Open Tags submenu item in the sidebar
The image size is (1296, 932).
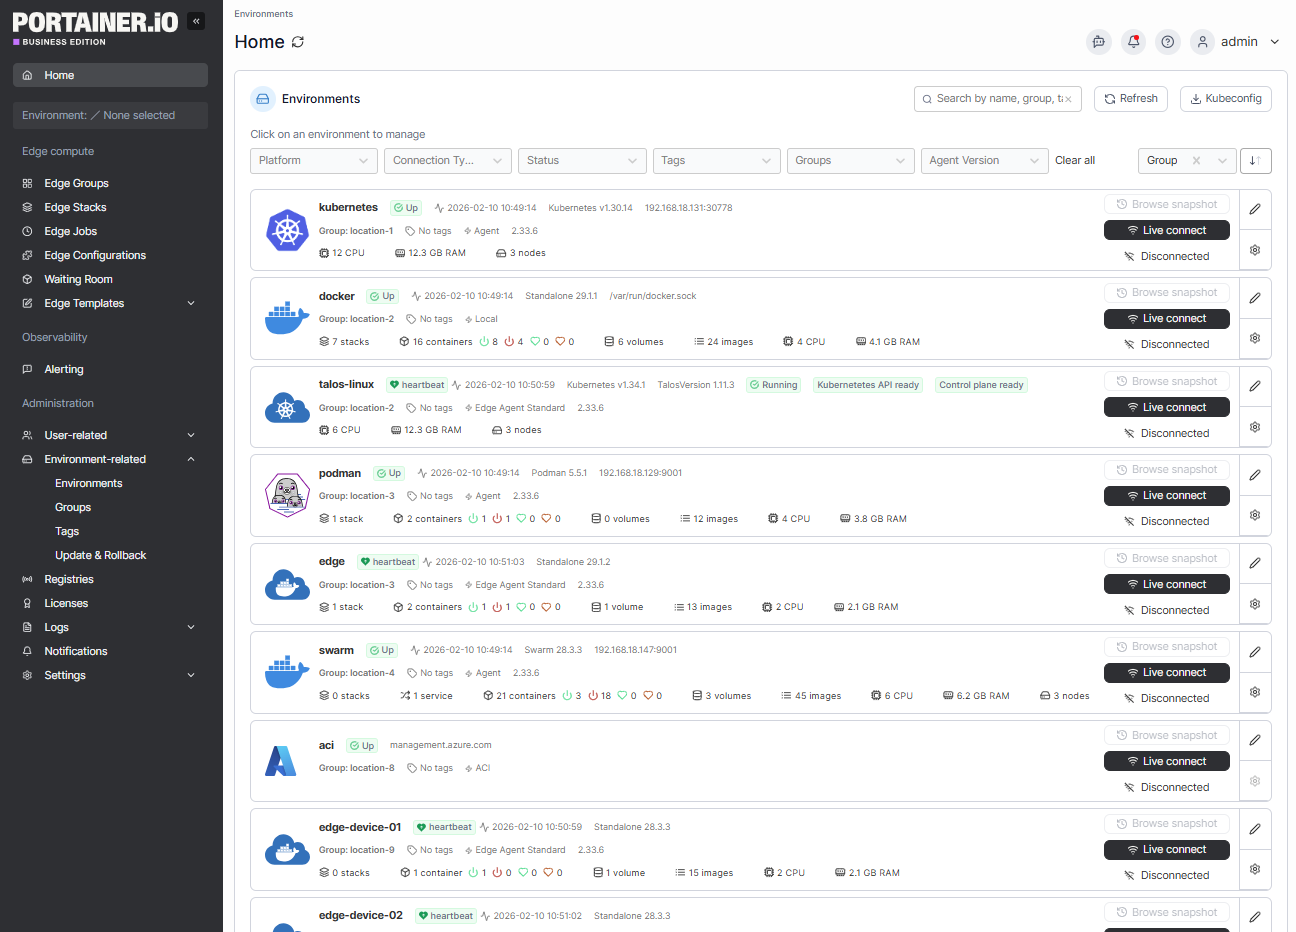pyautogui.click(x=67, y=531)
